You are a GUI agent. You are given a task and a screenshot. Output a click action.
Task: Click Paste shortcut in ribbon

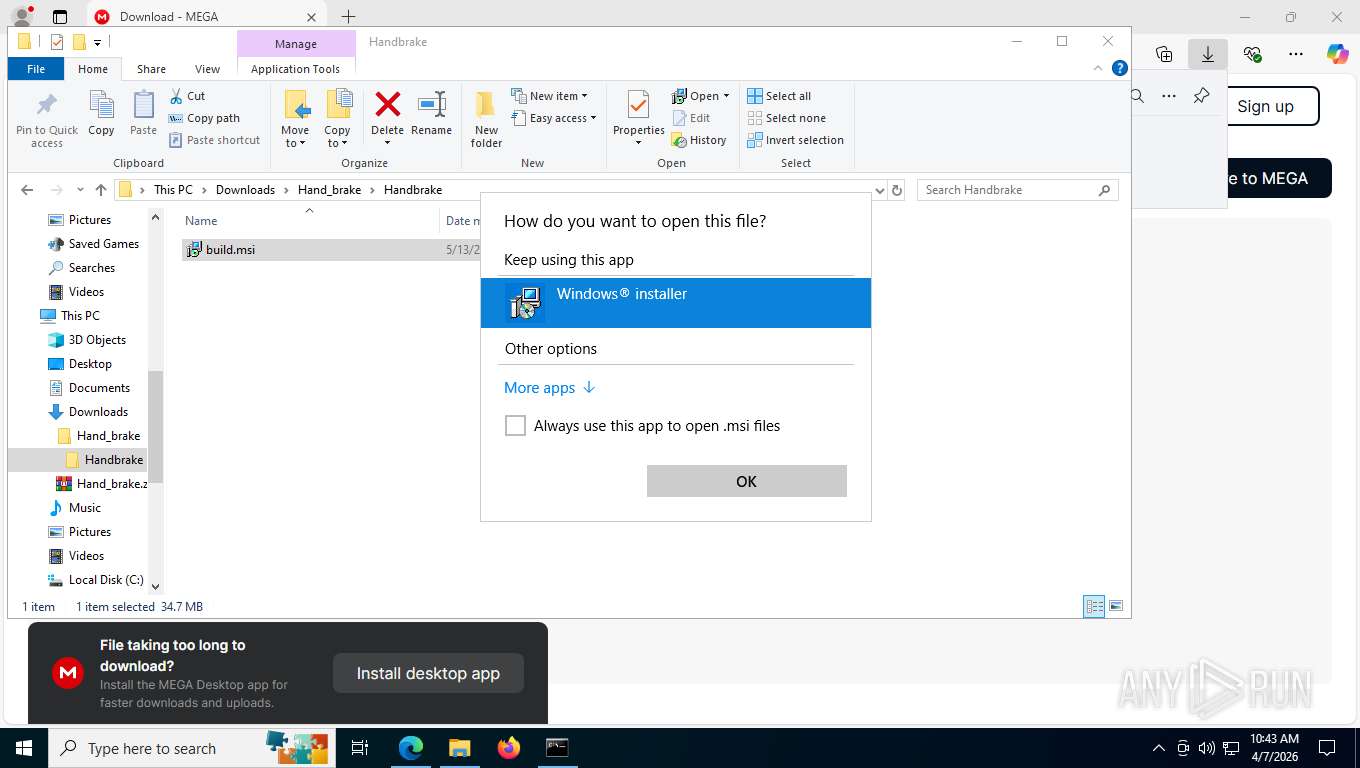click(x=214, y=140)
